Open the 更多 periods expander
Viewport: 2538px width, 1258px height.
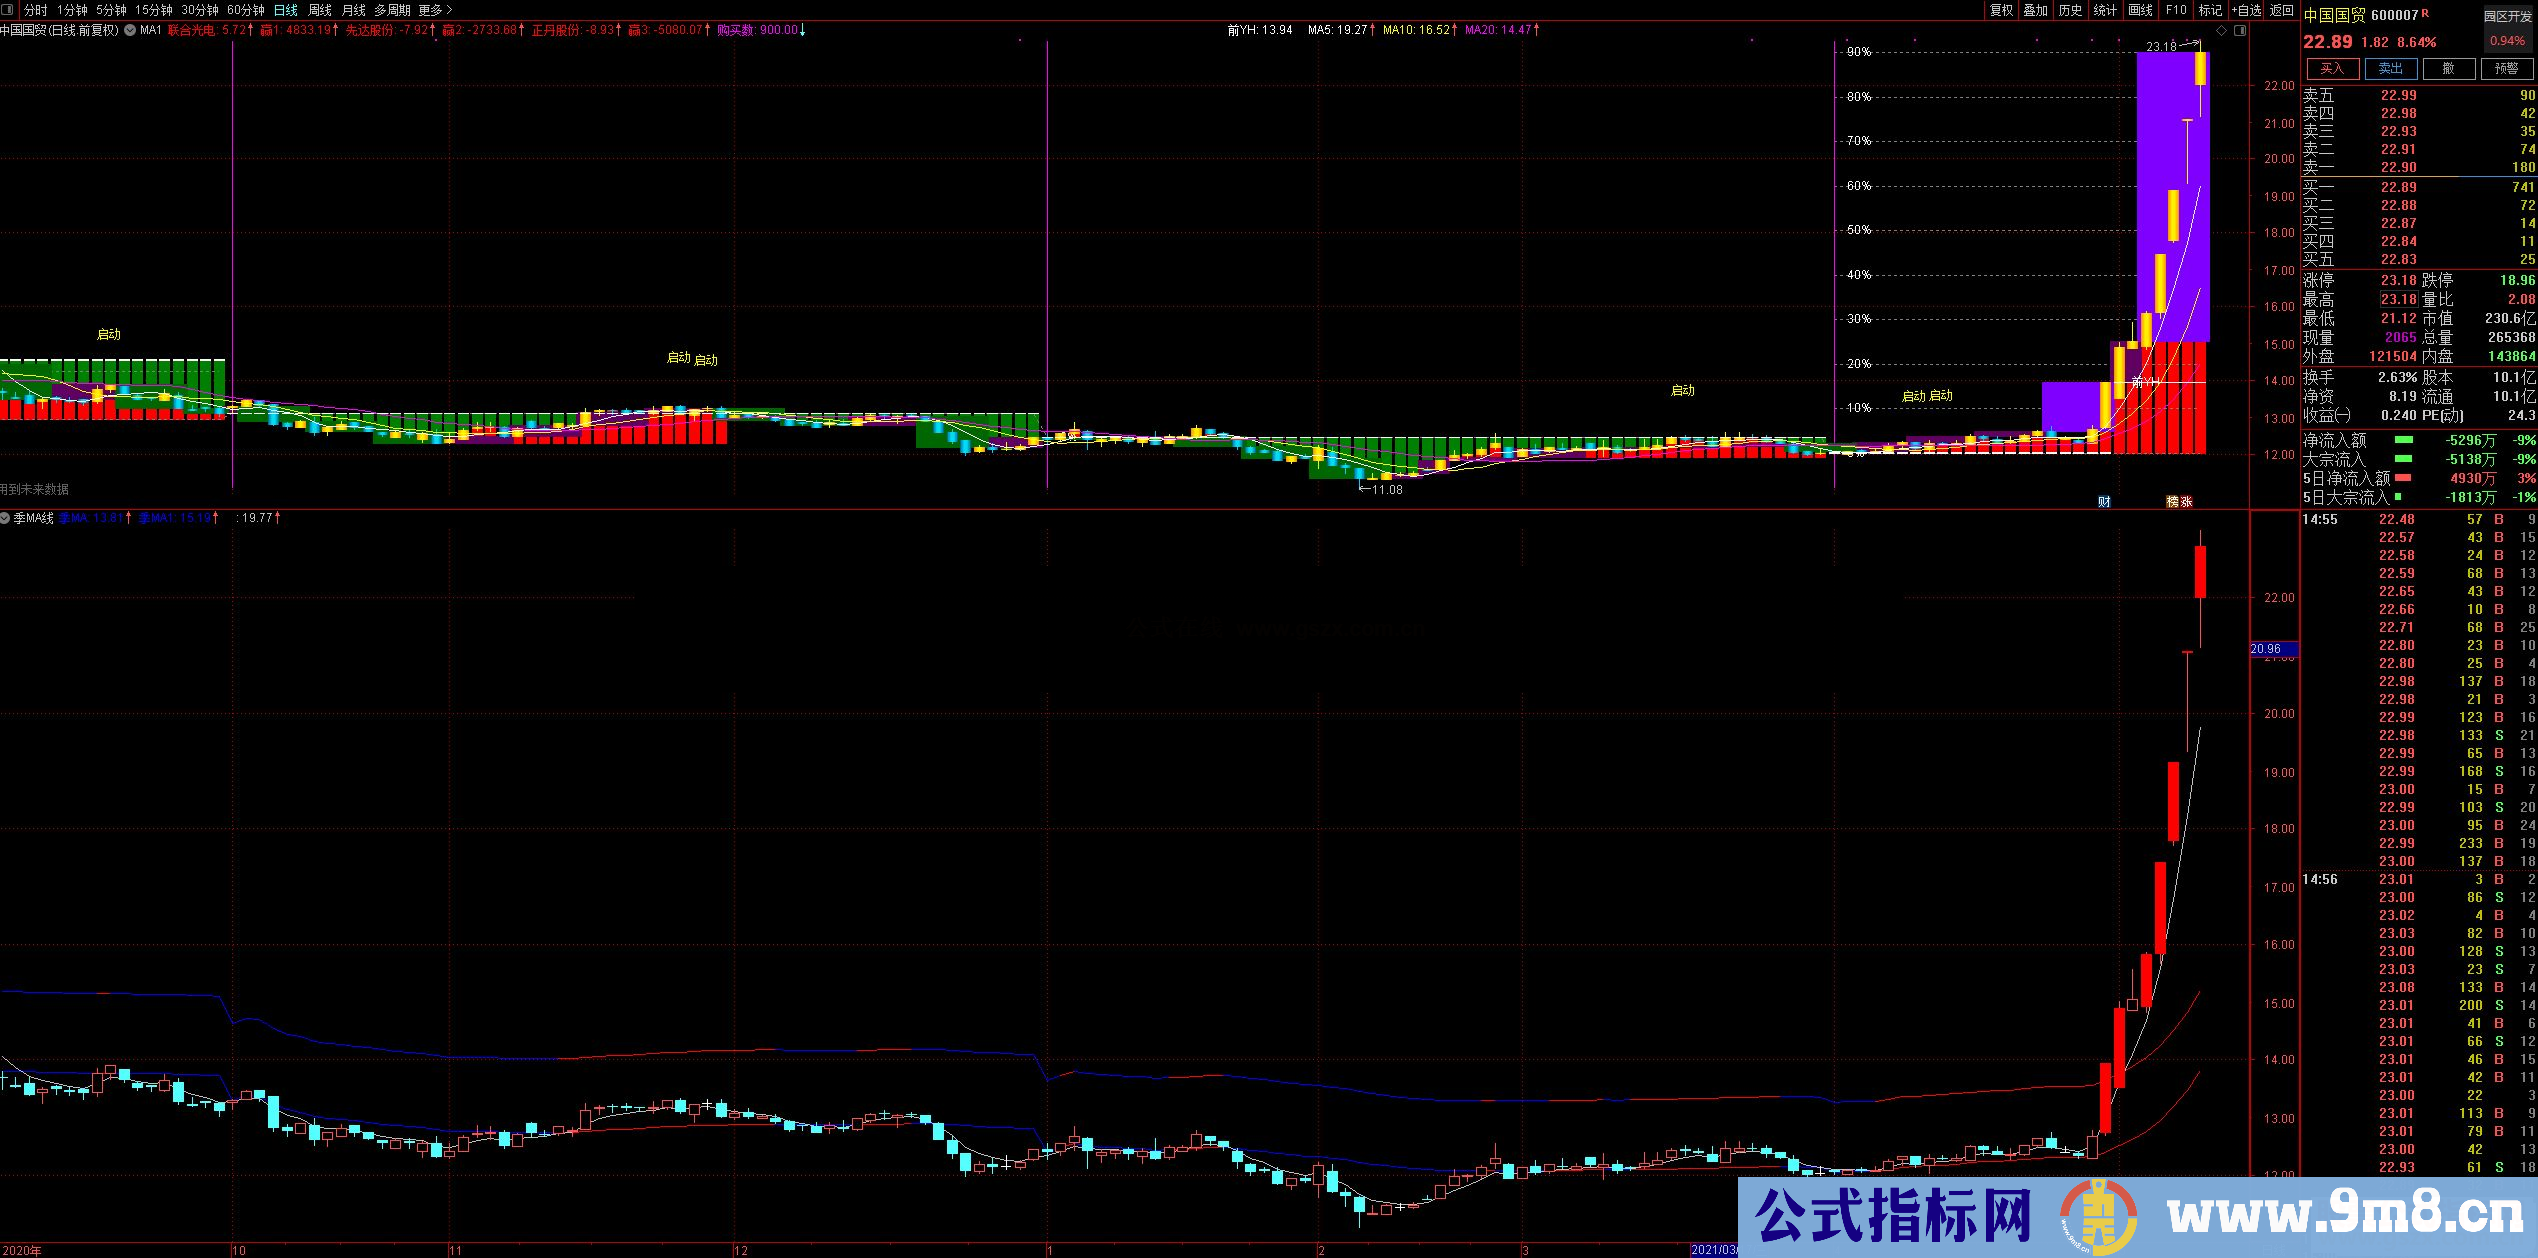[x=435, y=10]
